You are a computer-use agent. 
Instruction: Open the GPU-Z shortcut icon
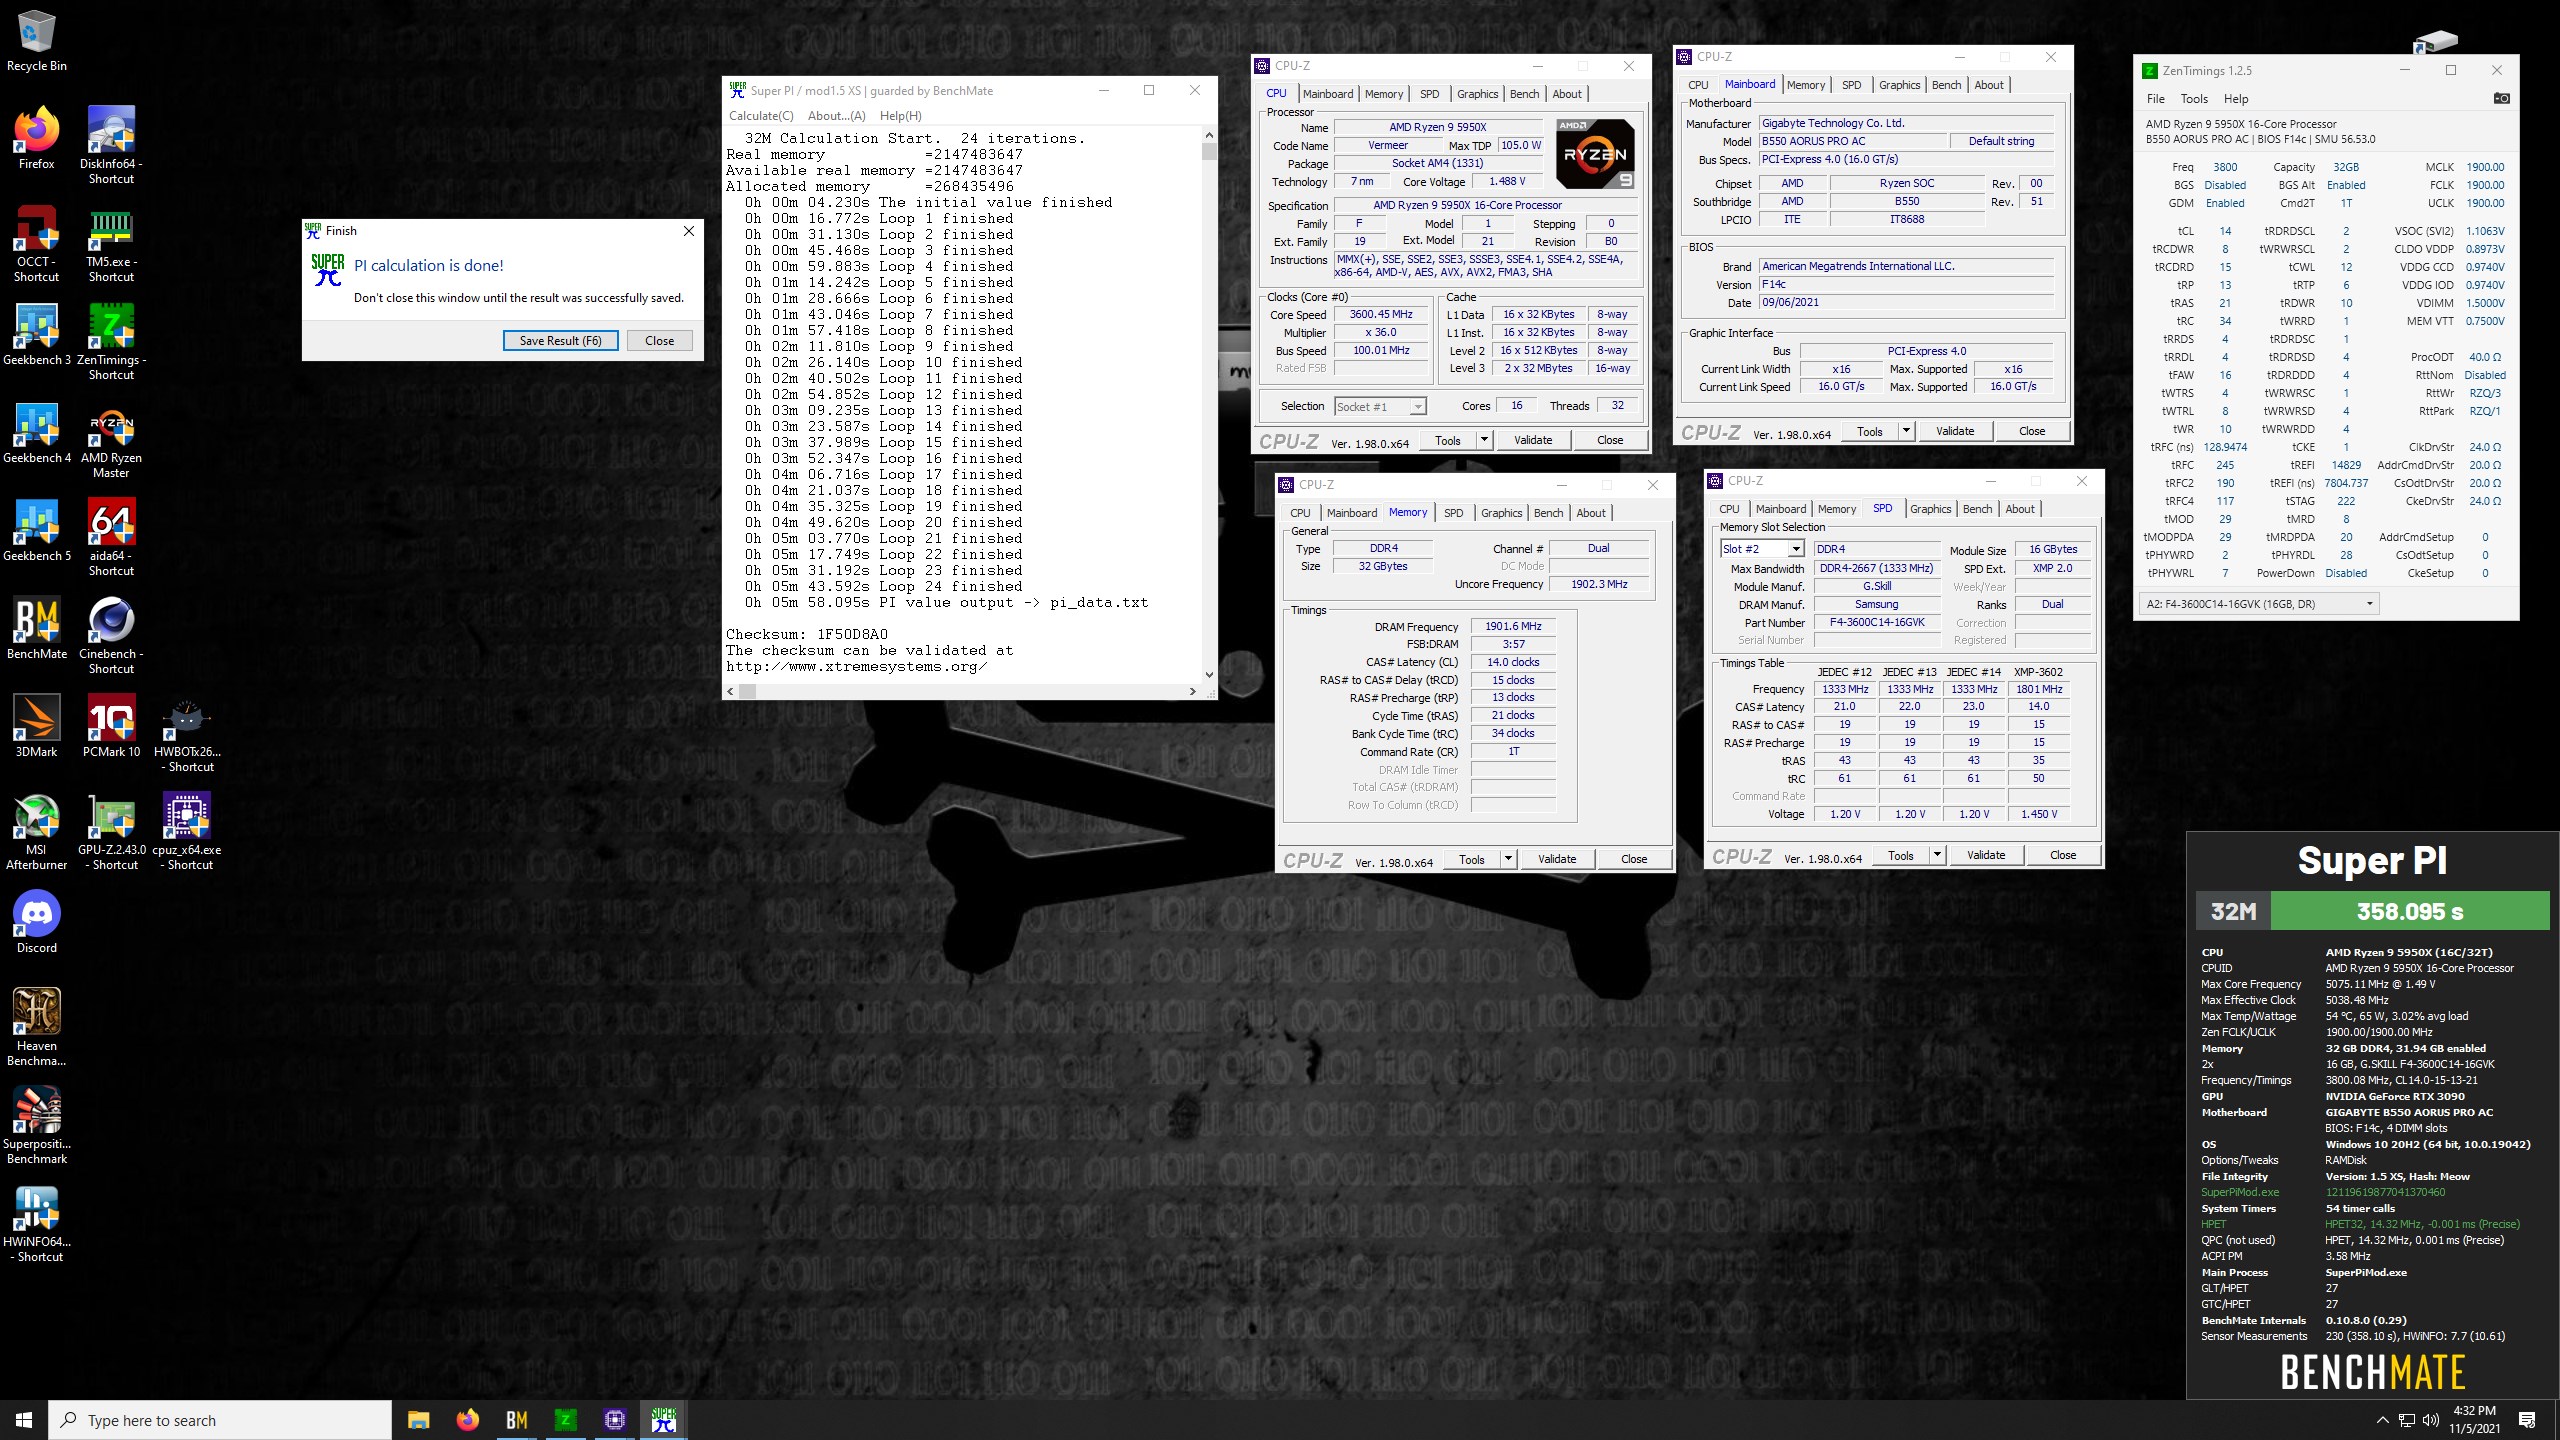(111, 831)
